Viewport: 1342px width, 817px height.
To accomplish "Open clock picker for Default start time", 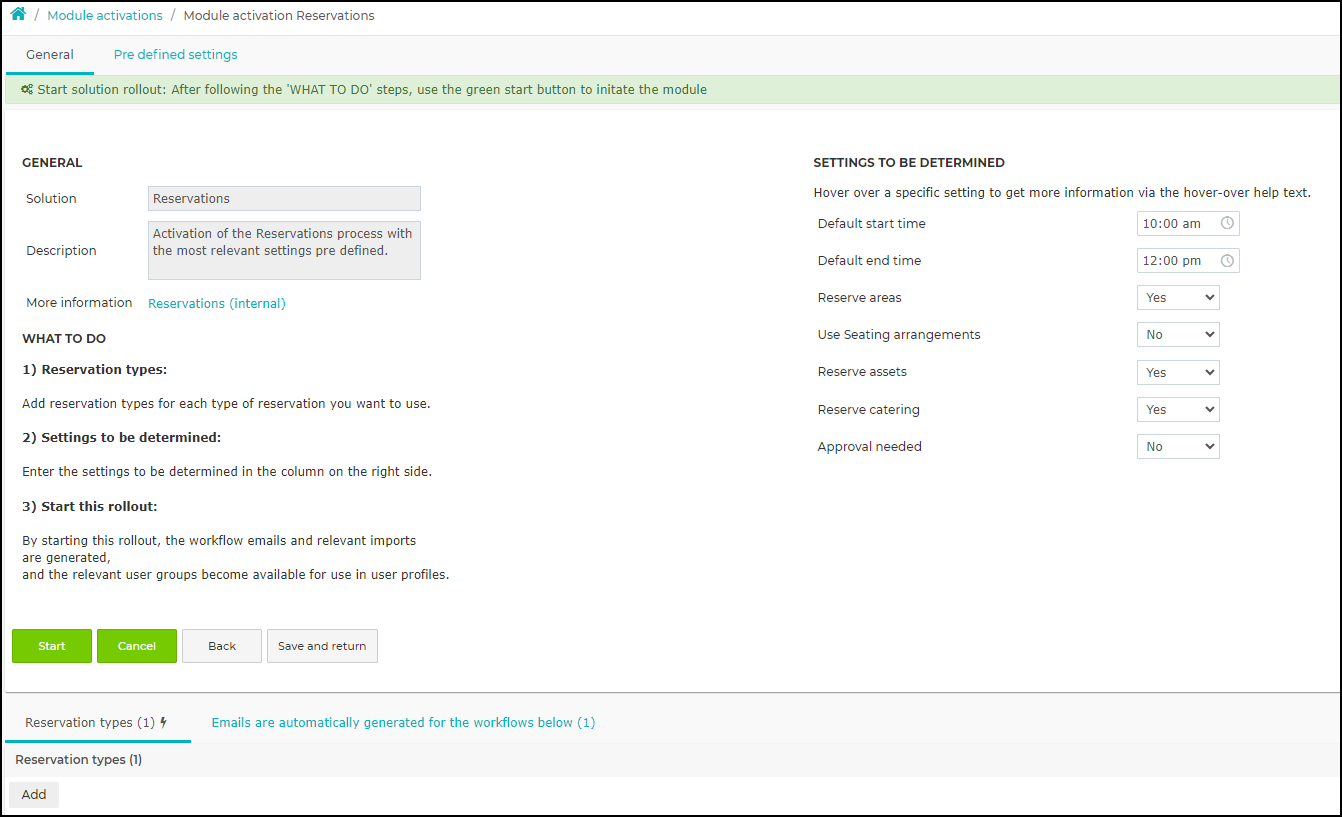I will (1227, 224).
